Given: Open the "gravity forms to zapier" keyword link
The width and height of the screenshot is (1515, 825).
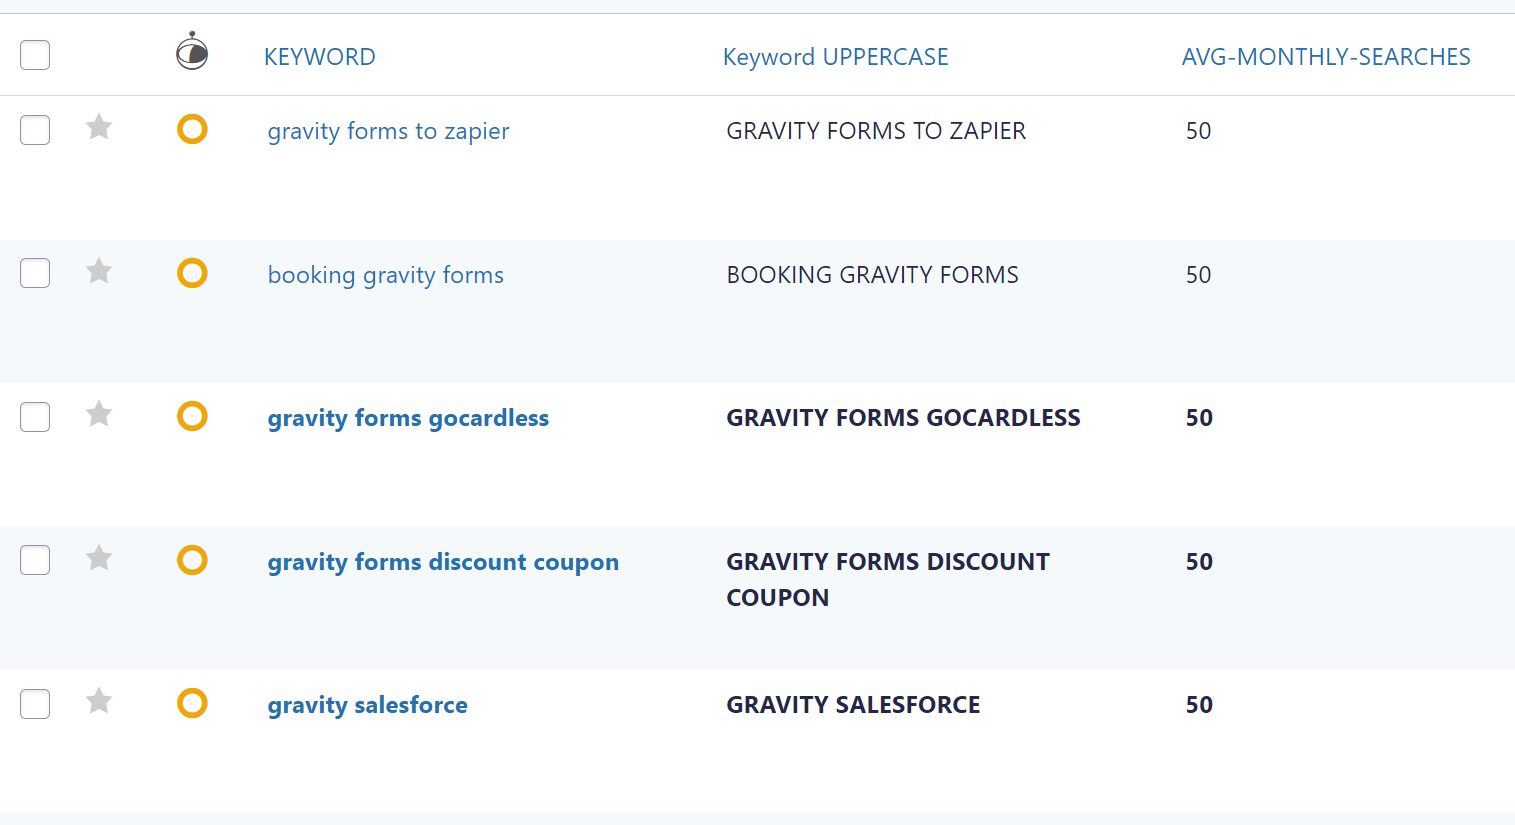Looking at the screenshot, I should (x=388, y=131).
